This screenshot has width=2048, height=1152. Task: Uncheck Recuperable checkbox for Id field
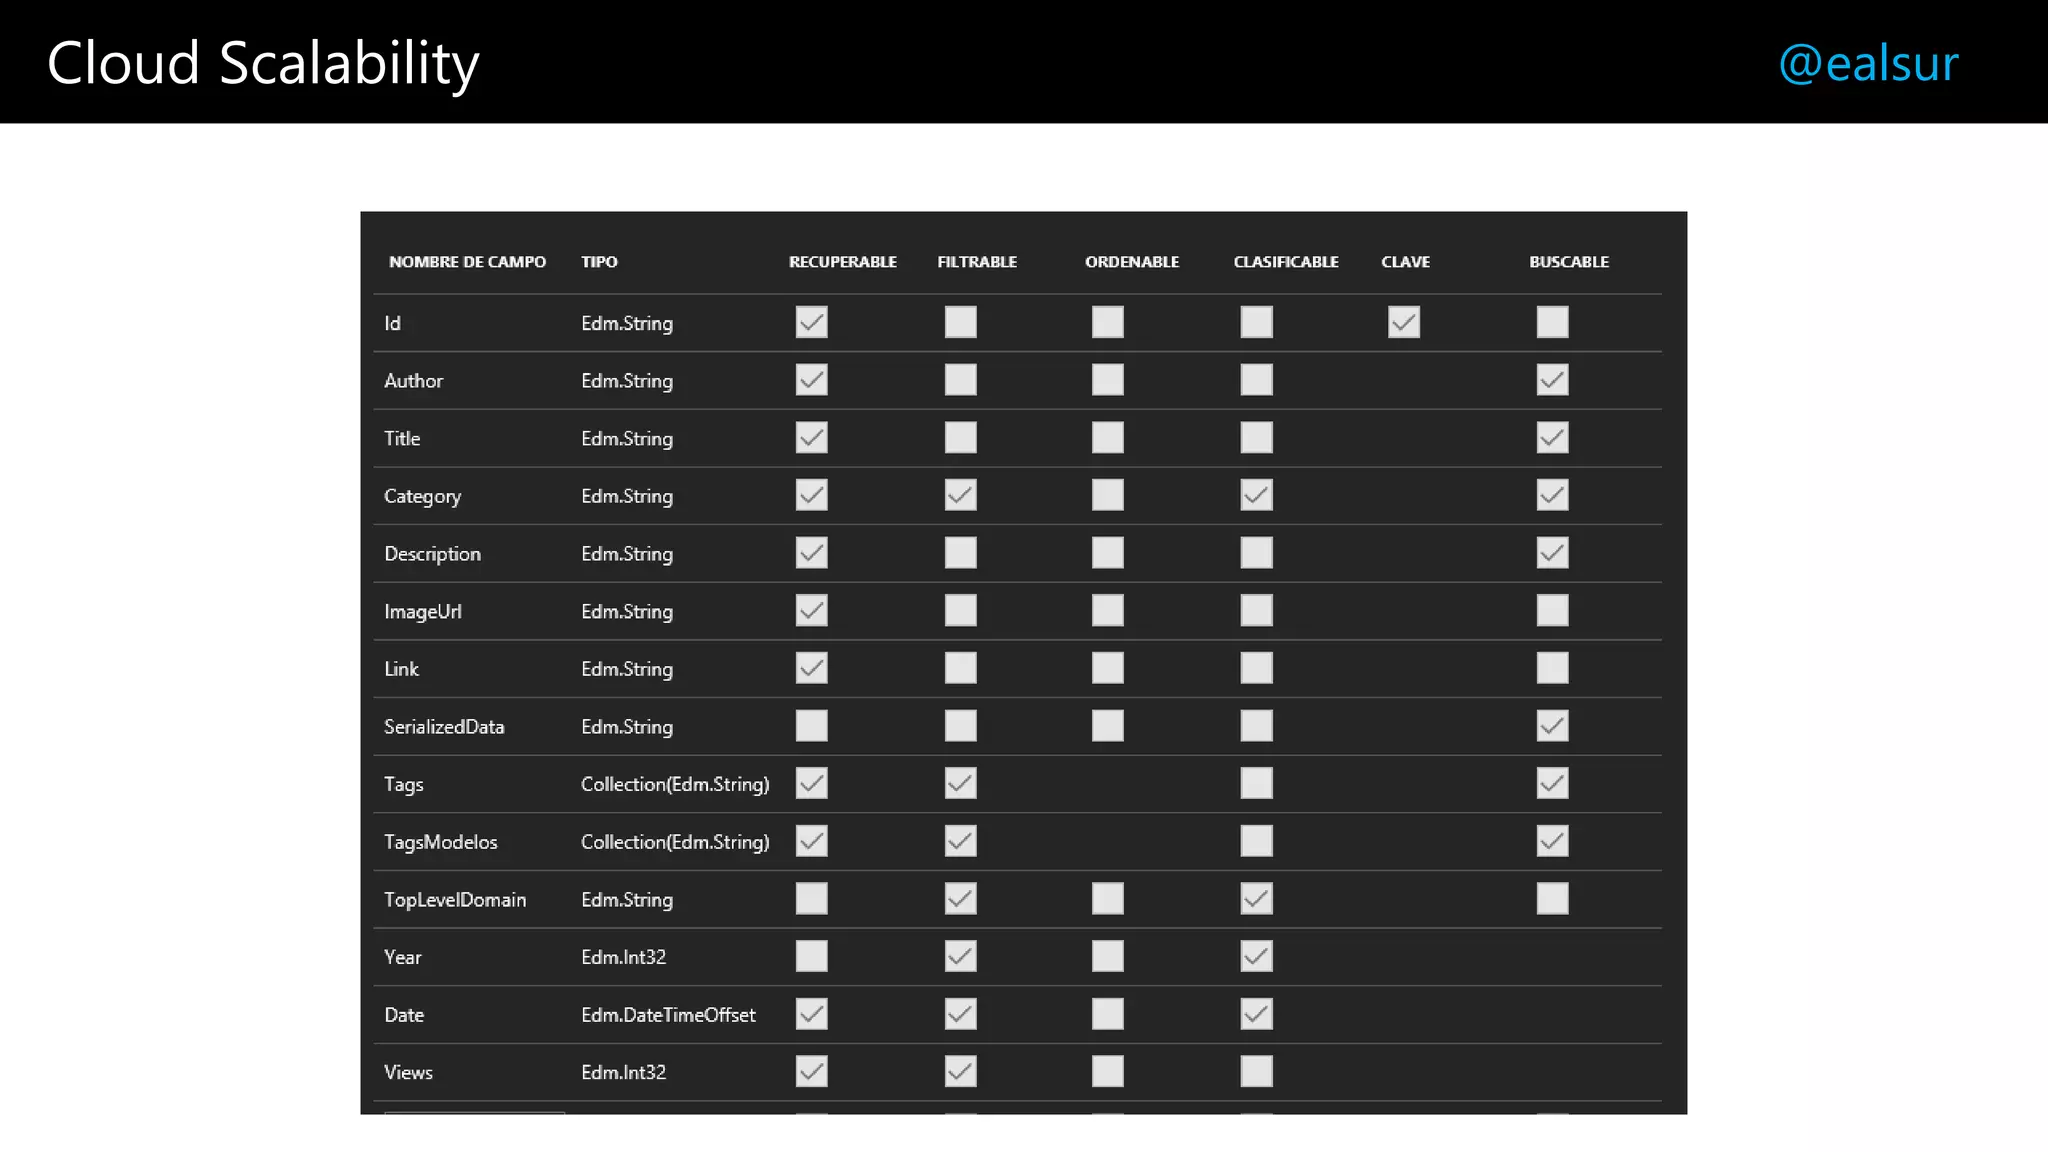coord(811,322)
